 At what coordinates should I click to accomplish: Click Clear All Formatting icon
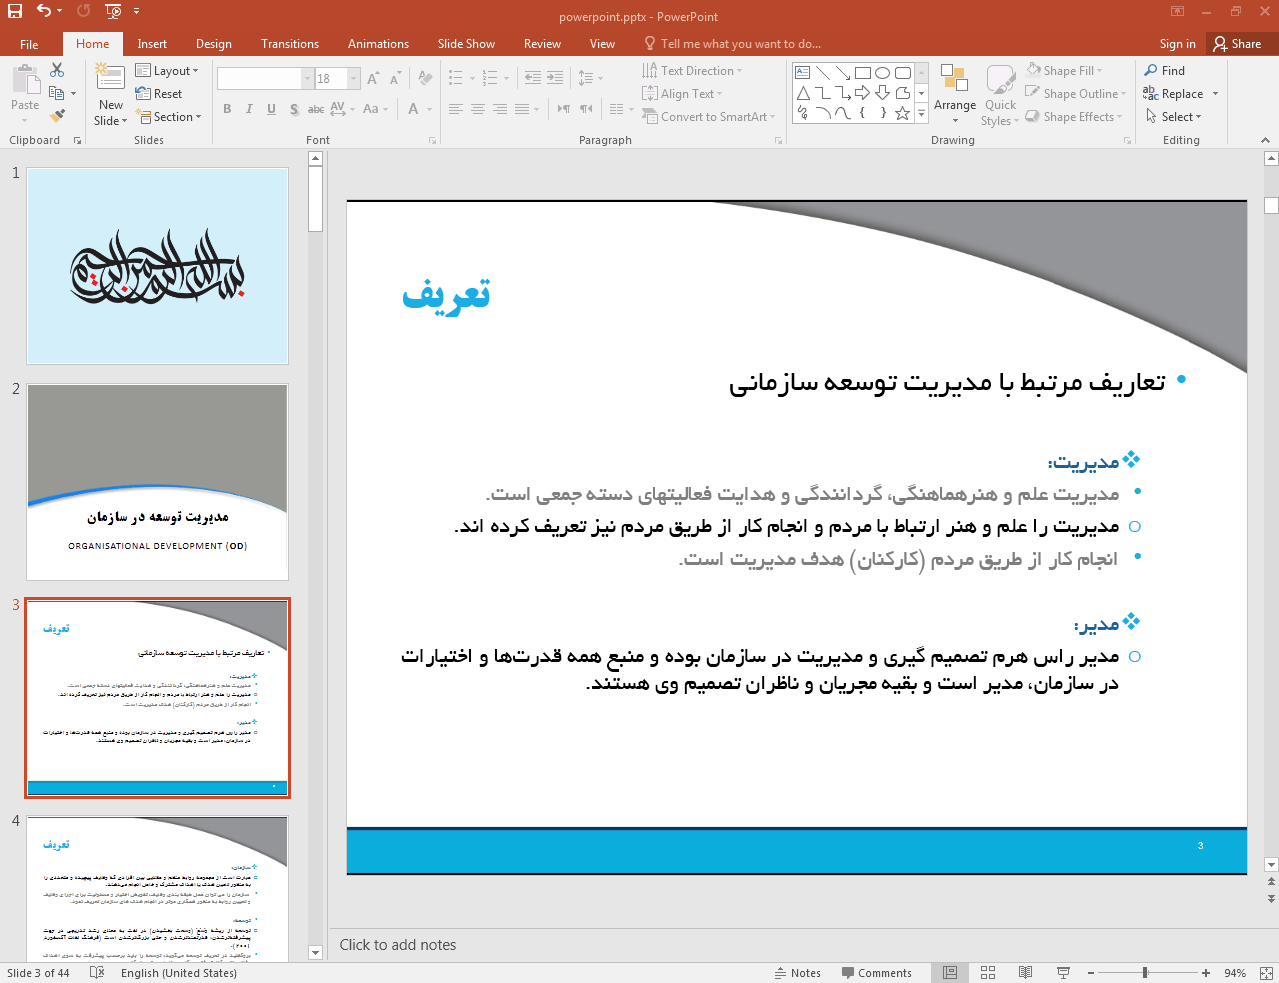tap(426, 78)
